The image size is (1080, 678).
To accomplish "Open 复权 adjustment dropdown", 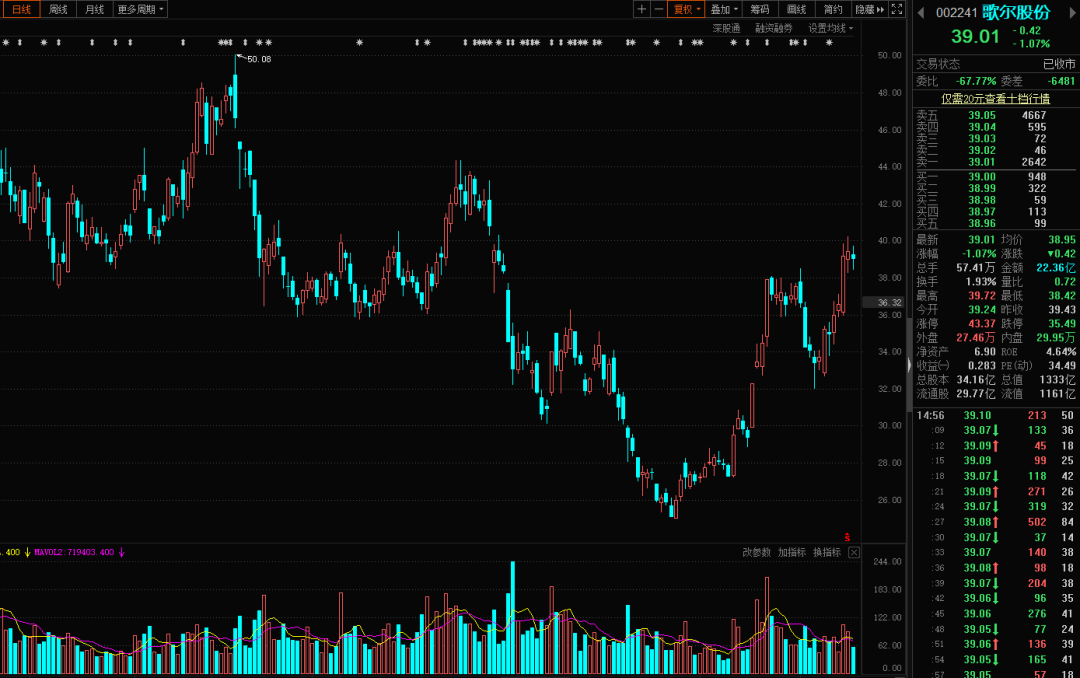I will (686, 9).
